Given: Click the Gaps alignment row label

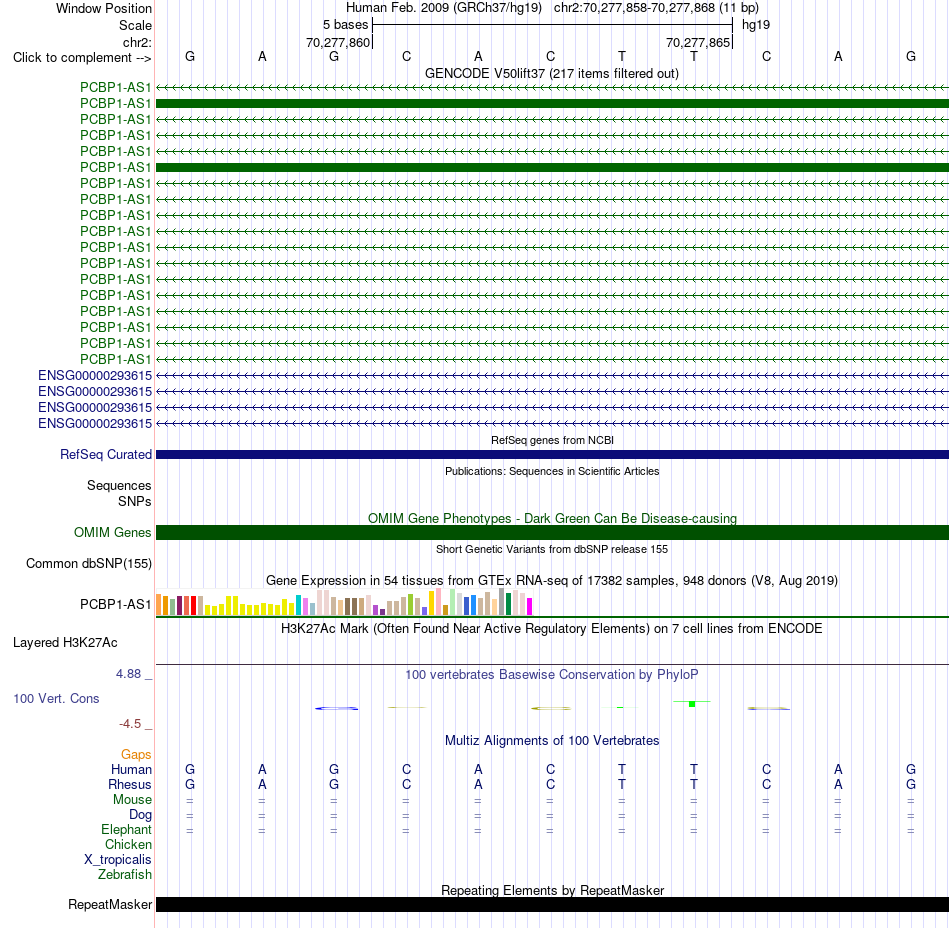Looking at the screenshot, I should click(x=136, y=754).
